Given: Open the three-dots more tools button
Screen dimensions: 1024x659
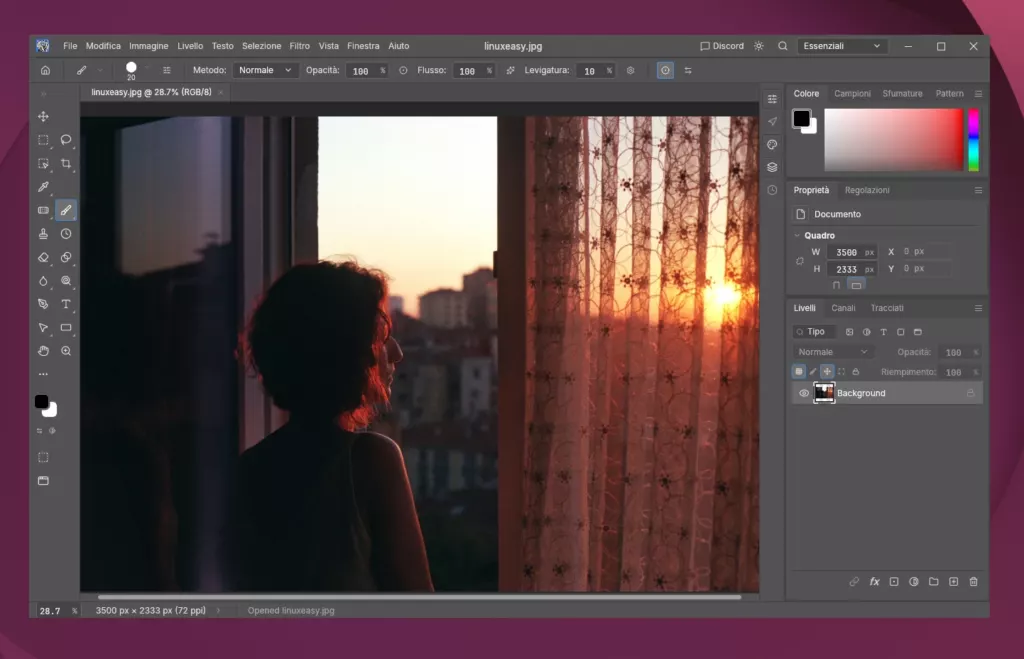Looking at the screenshot, I should [x=43, y=374].
